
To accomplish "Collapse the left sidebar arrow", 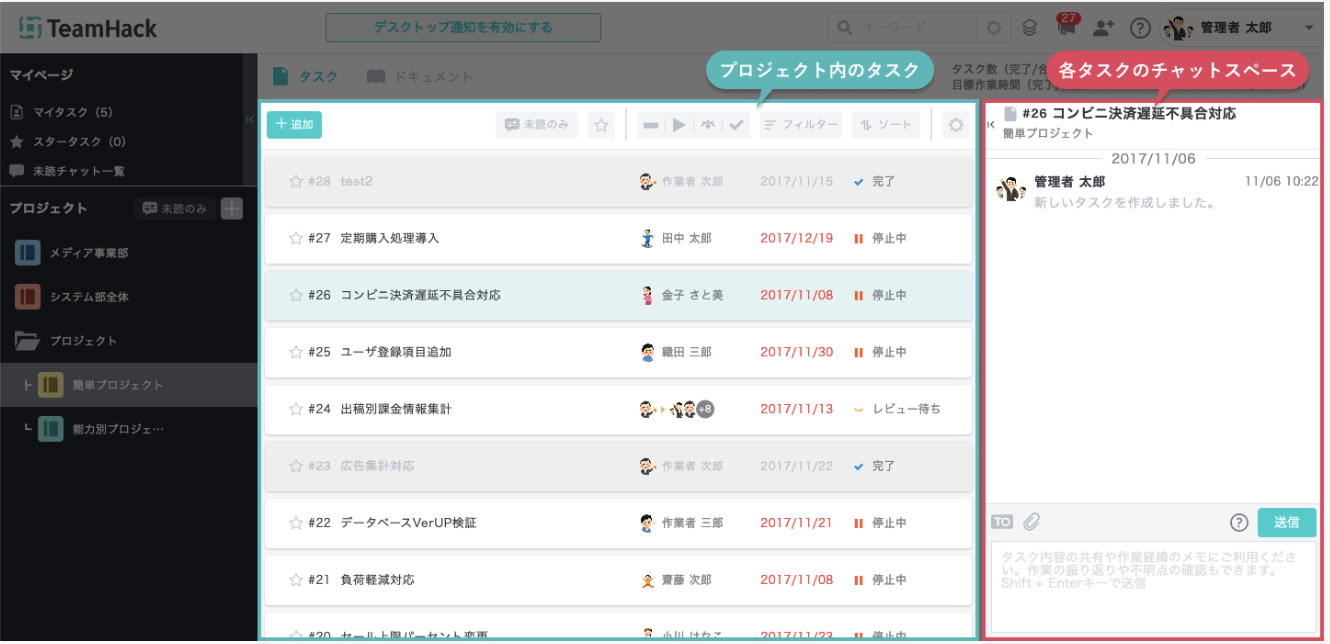I will [x=250, y=119].
